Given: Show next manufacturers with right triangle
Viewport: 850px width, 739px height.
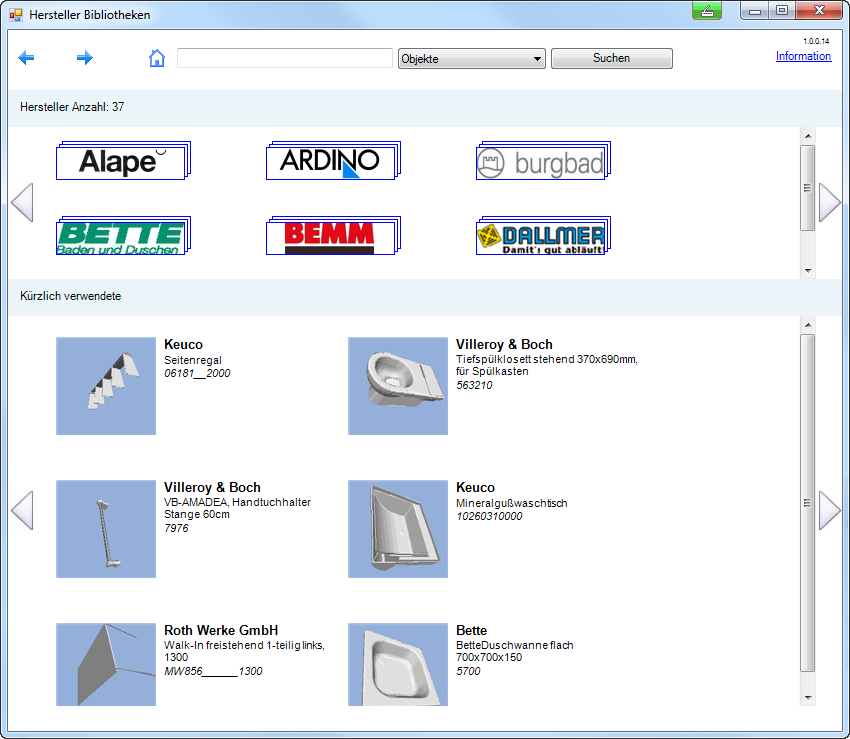Looking at the screenshot, I should point(829,202).
